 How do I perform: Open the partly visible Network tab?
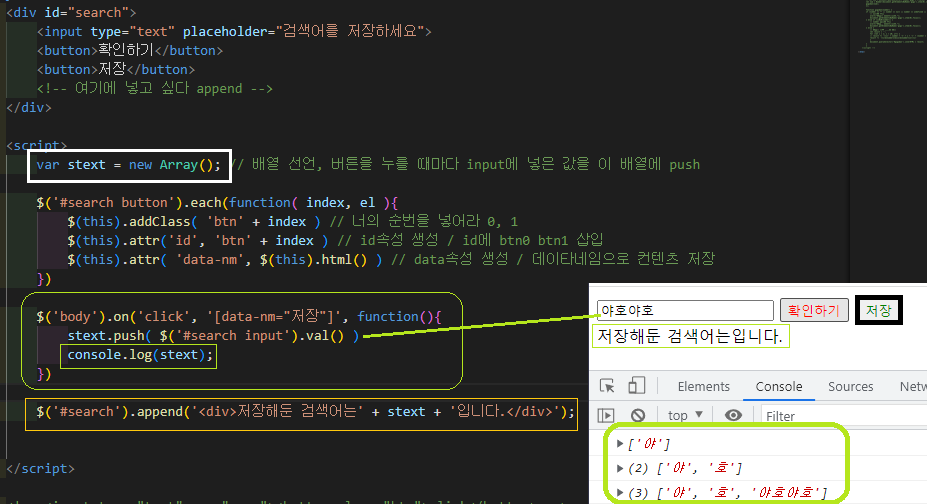point(913,386)
